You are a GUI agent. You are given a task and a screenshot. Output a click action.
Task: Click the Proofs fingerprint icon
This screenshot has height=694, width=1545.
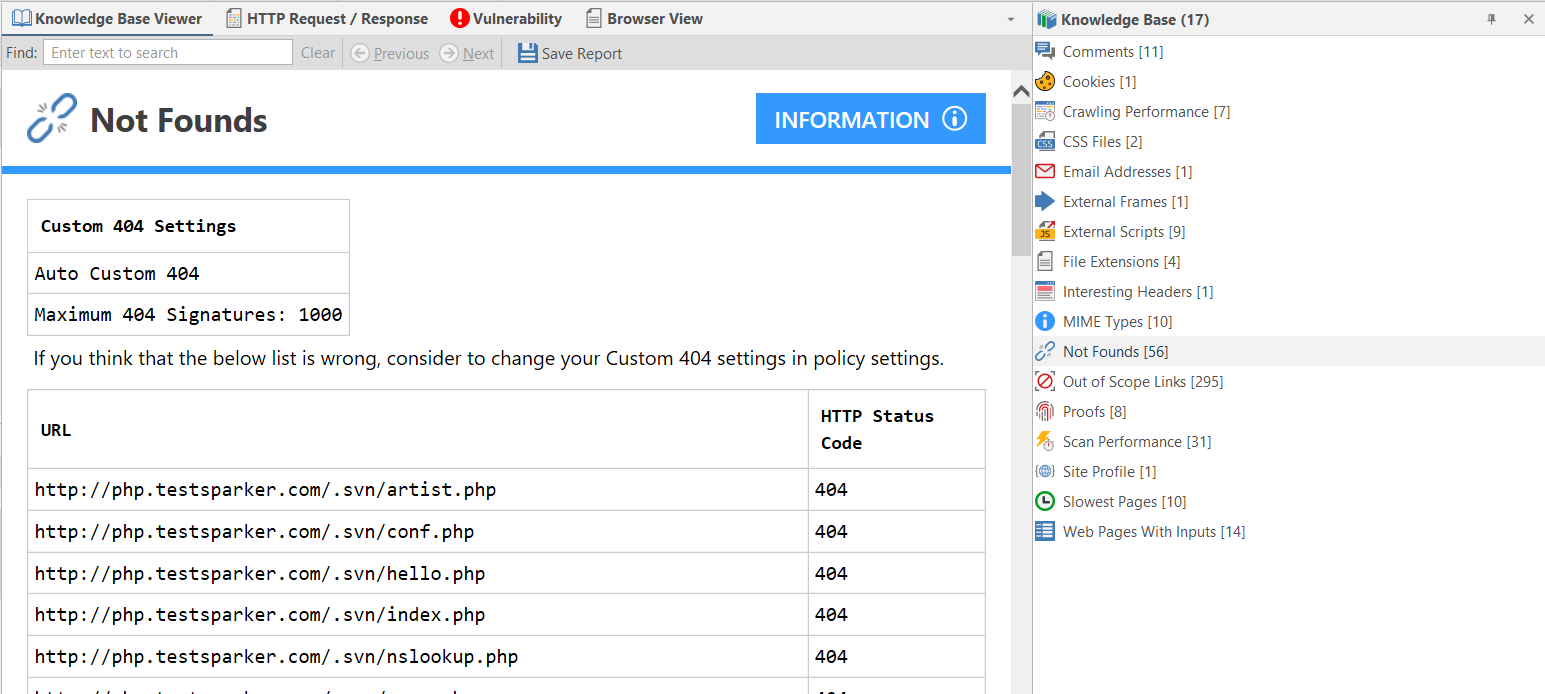pos(1045,411)
